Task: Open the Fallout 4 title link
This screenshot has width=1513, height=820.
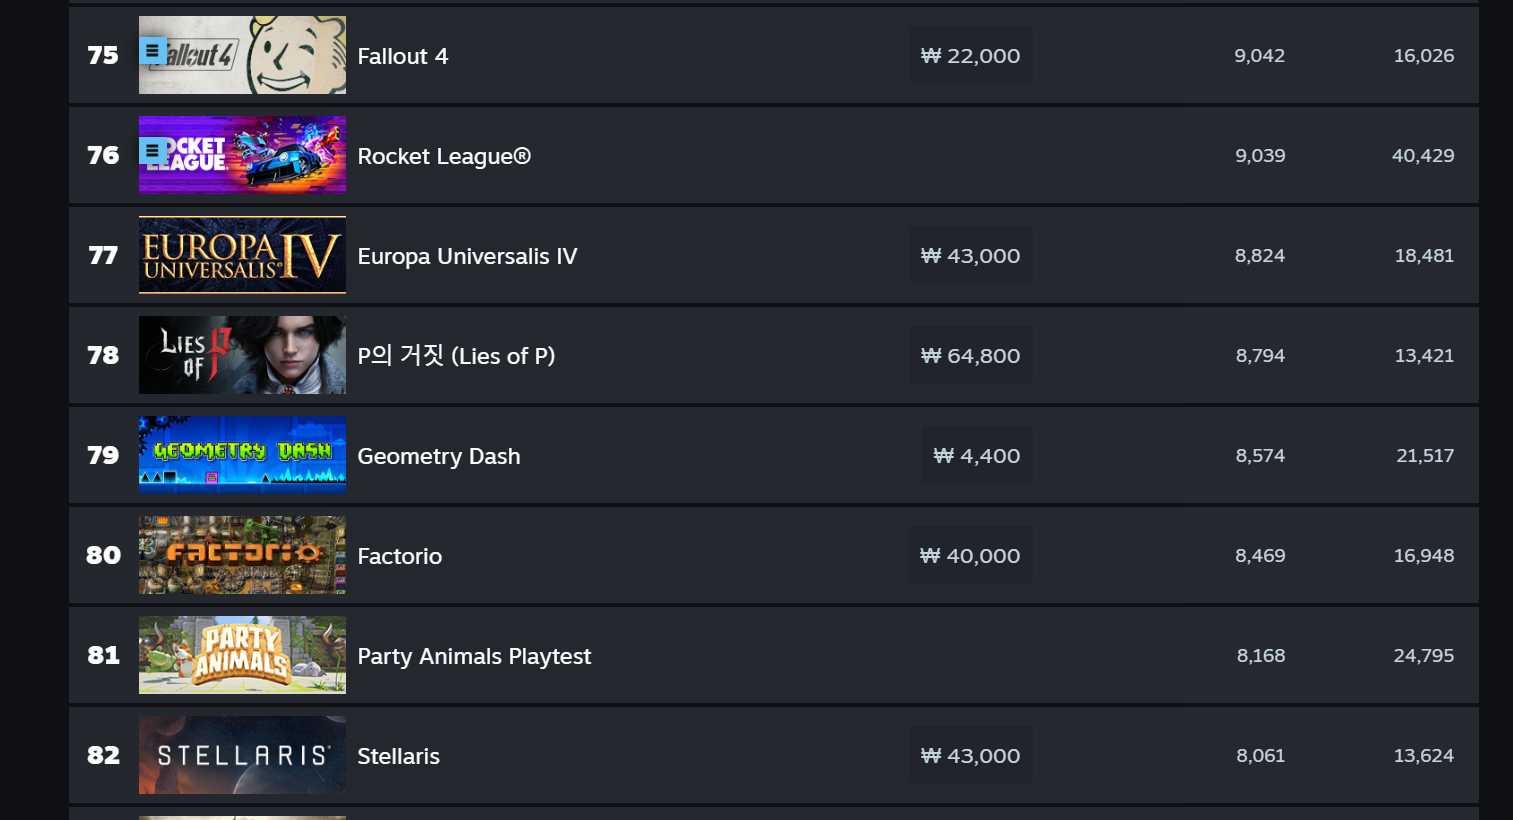Action: pyautogui.click(x=403, y=56)
